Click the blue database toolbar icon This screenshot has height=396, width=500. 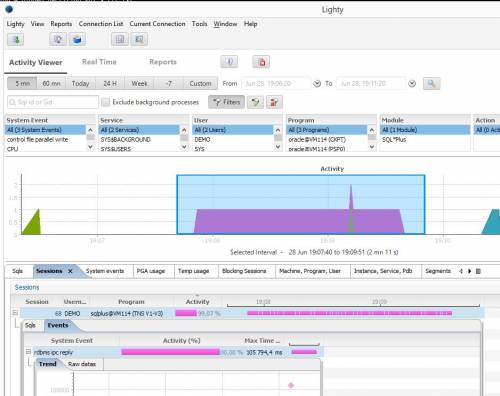pyautogui.click(x=77, y=40)
